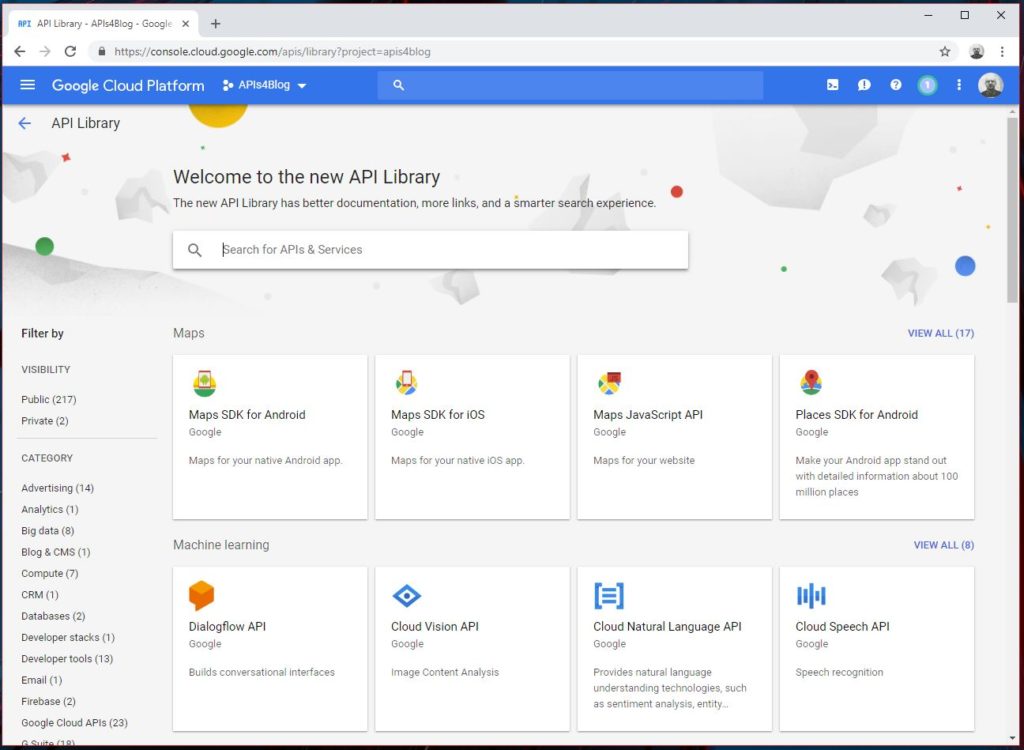Viewport: 1024px width, 750px height.
Task: Open help with the question mark icon
Action: pos(895,85)
